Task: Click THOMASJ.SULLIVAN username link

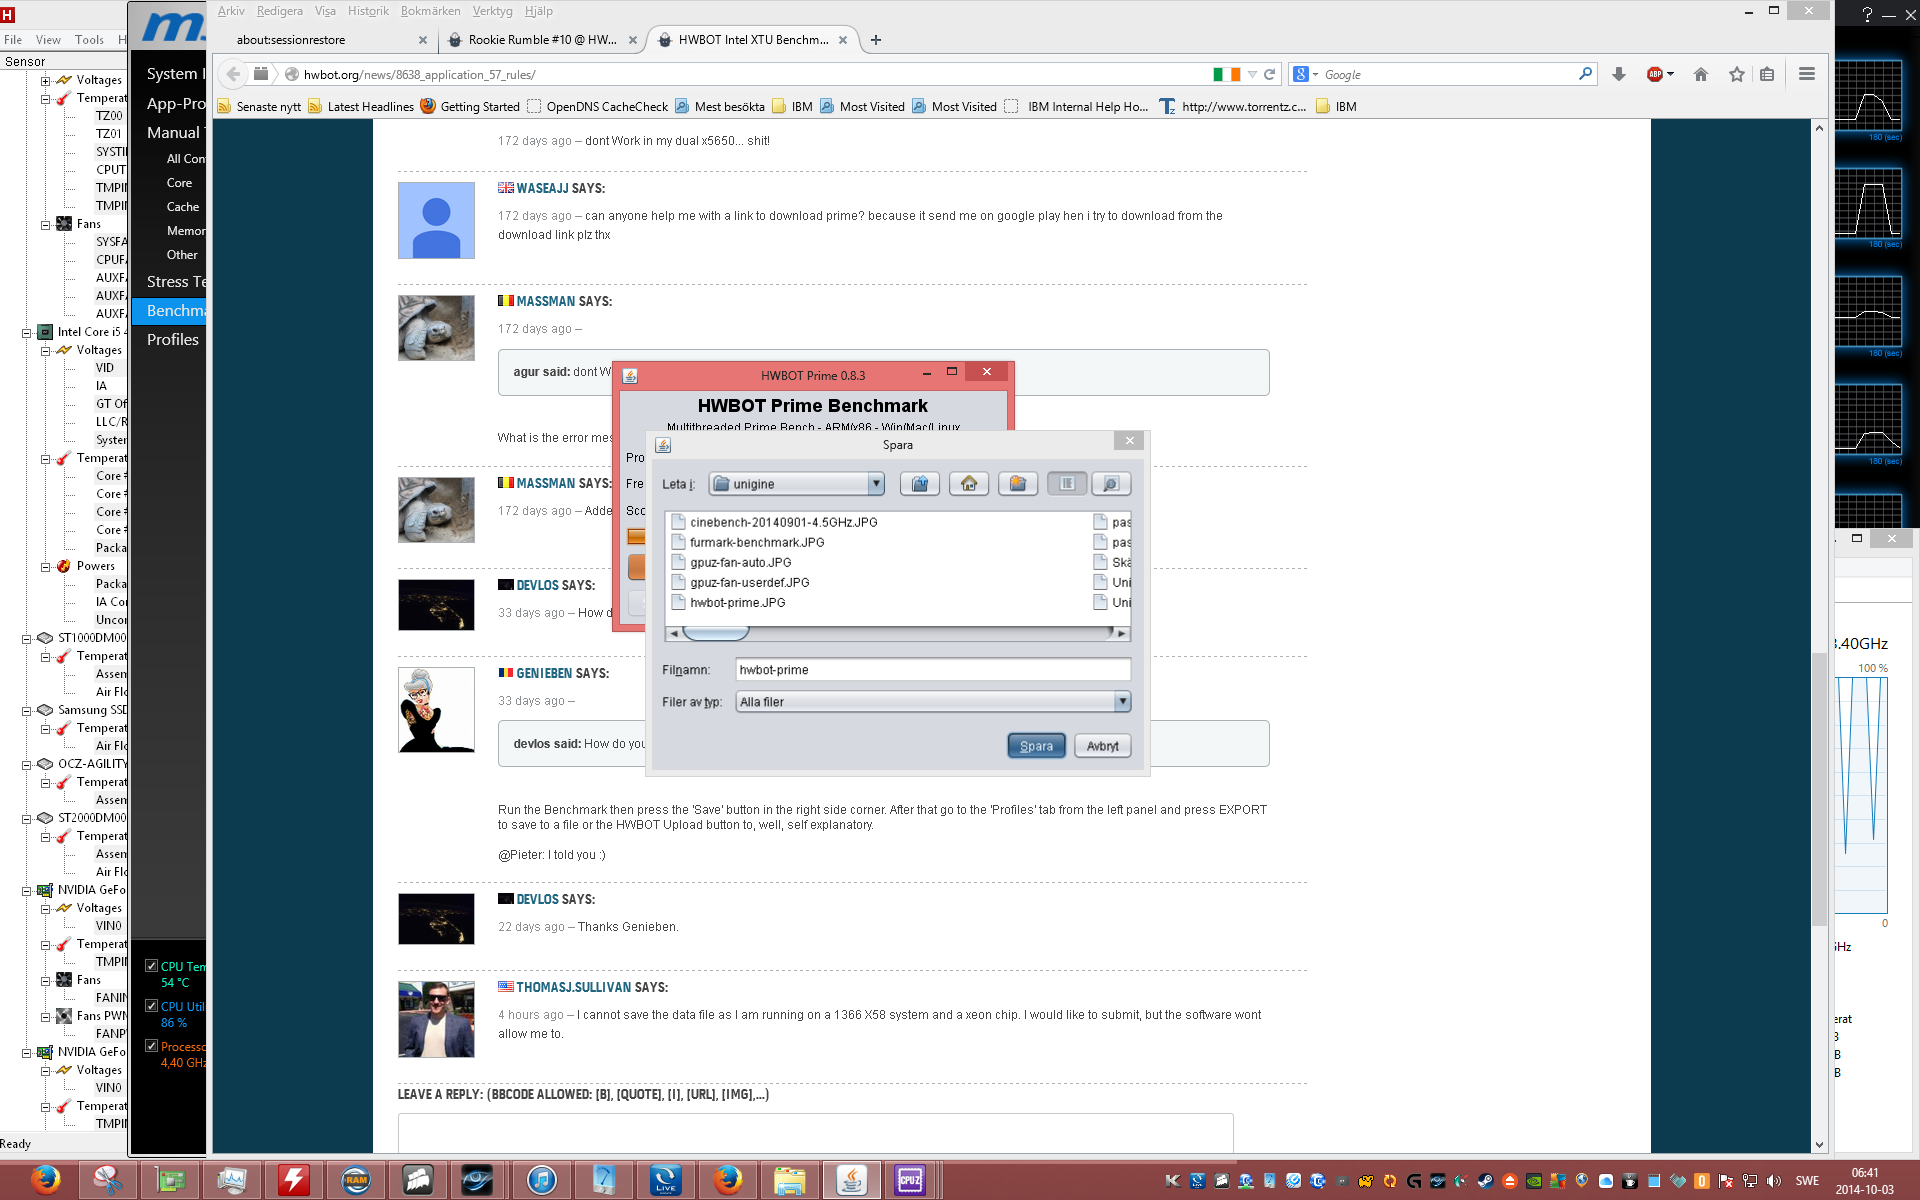Action: click(x=573, y=987)
